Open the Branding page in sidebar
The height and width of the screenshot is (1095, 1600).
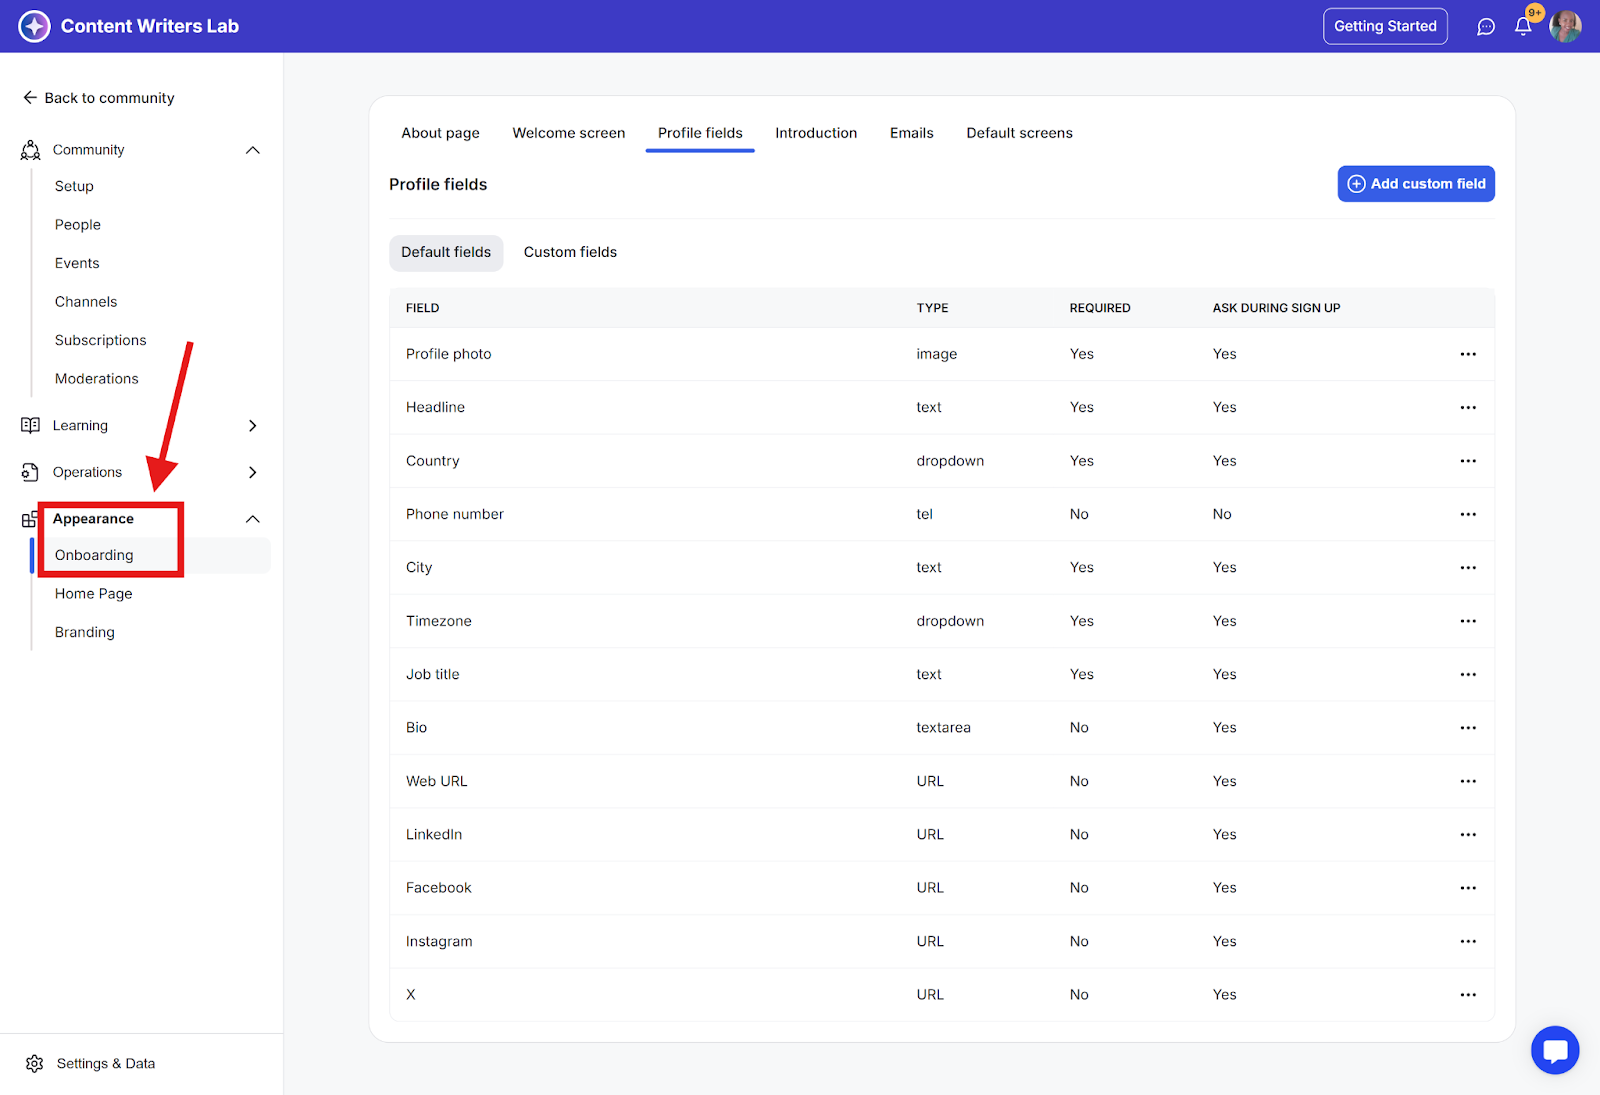point(85,632)
